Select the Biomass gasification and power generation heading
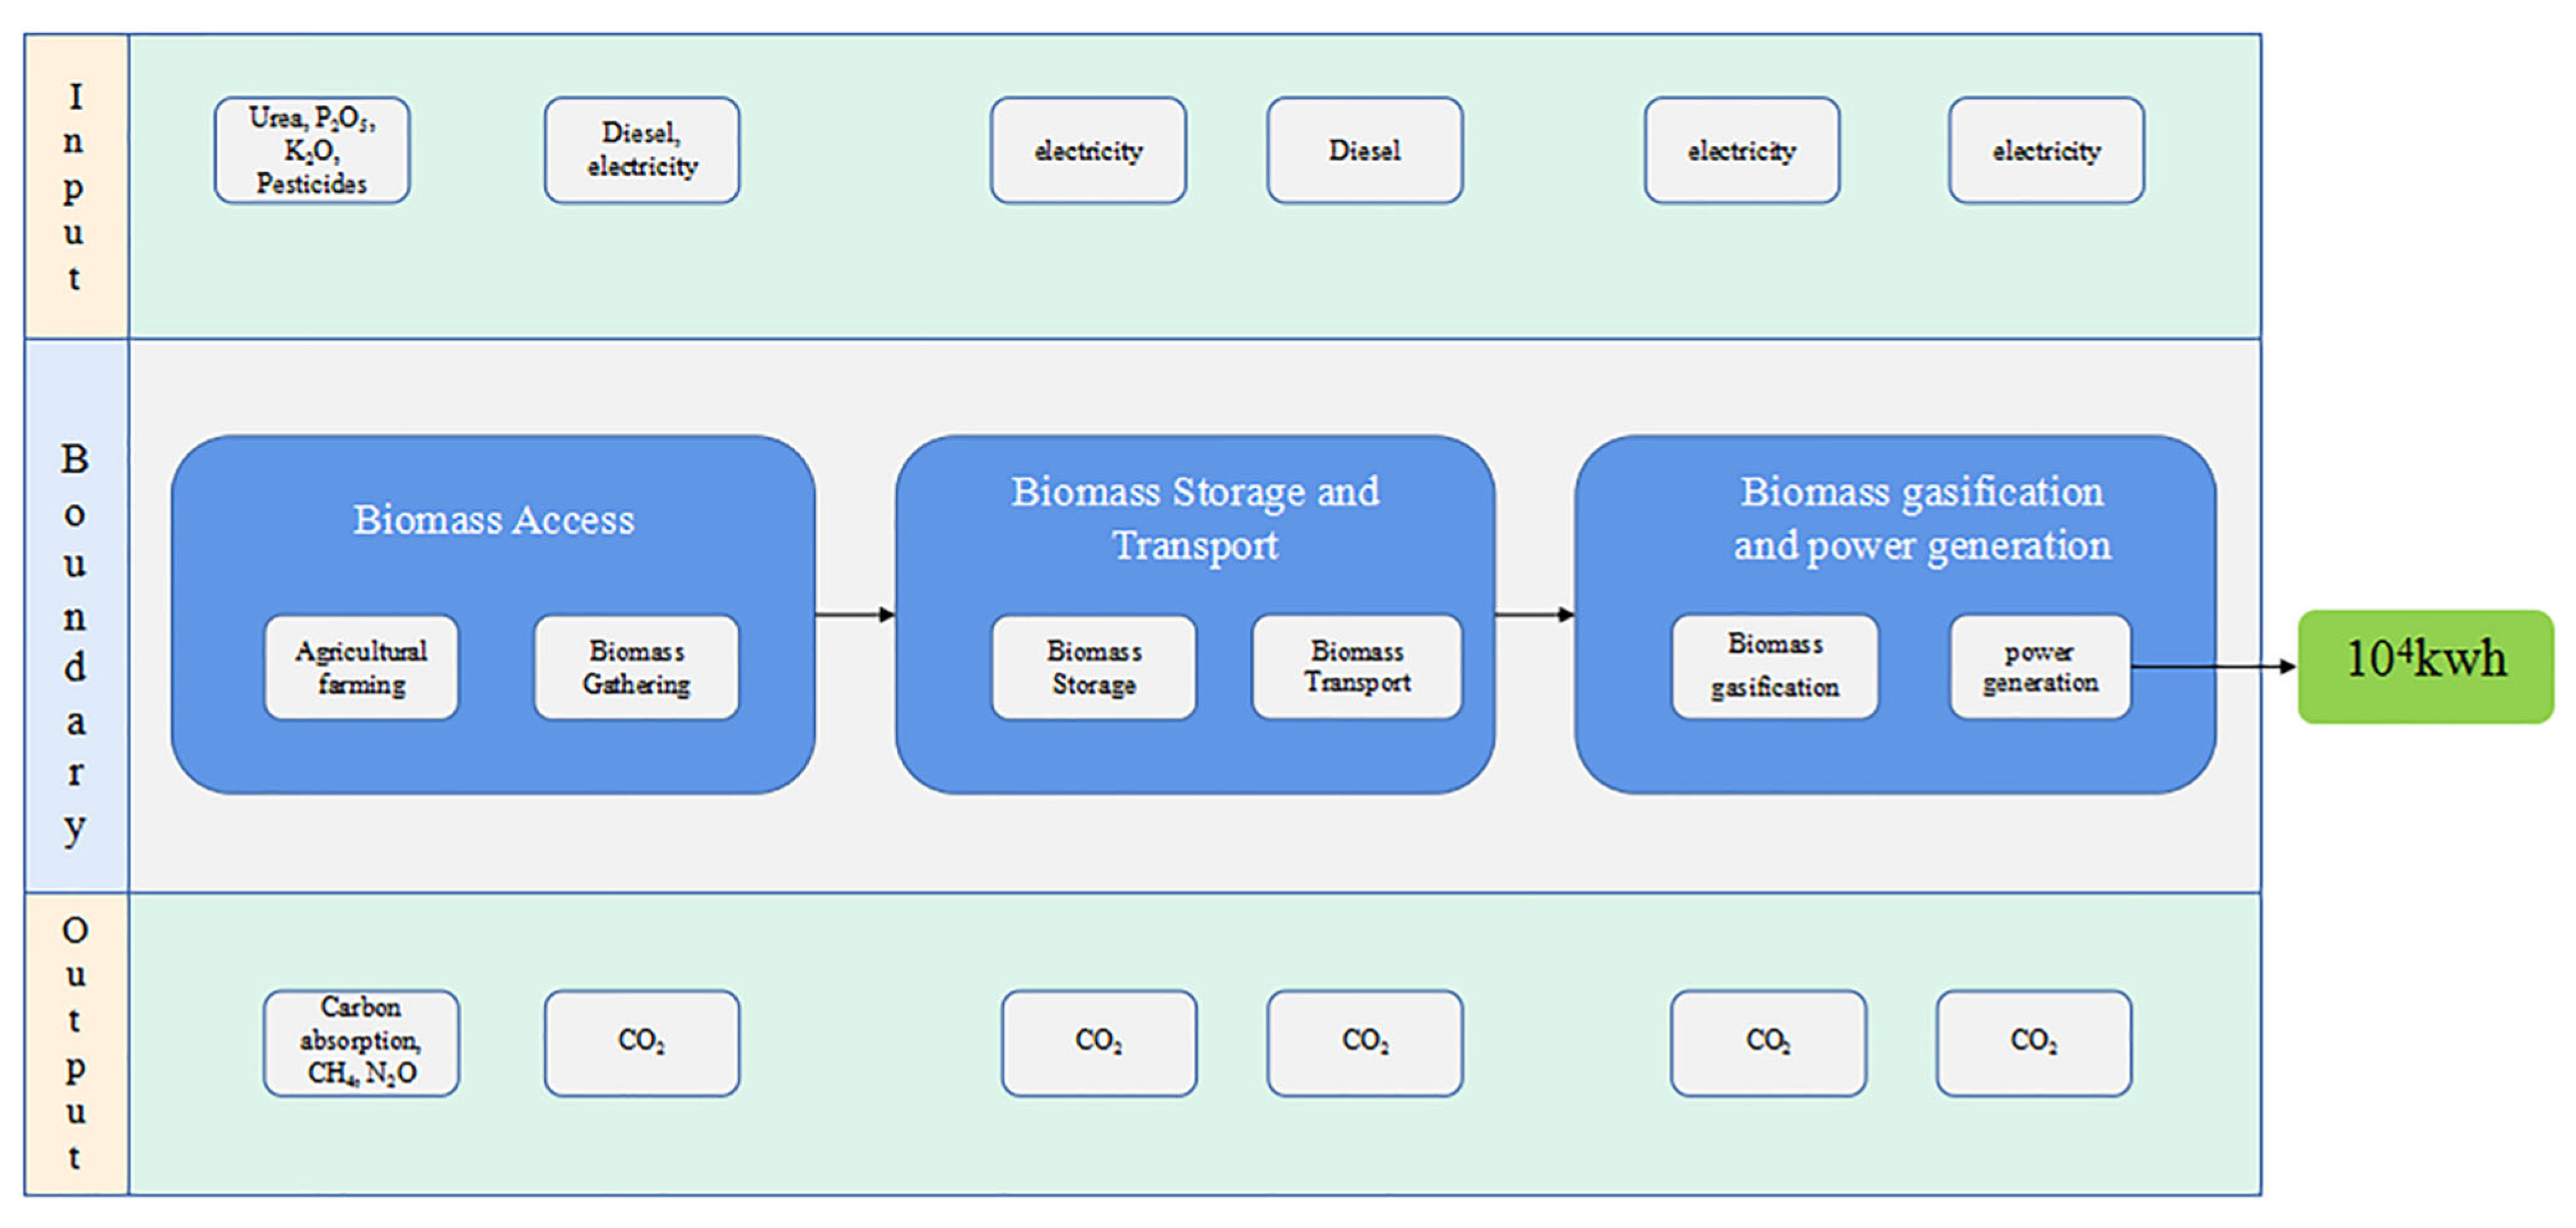 (x=1921, y=518)
